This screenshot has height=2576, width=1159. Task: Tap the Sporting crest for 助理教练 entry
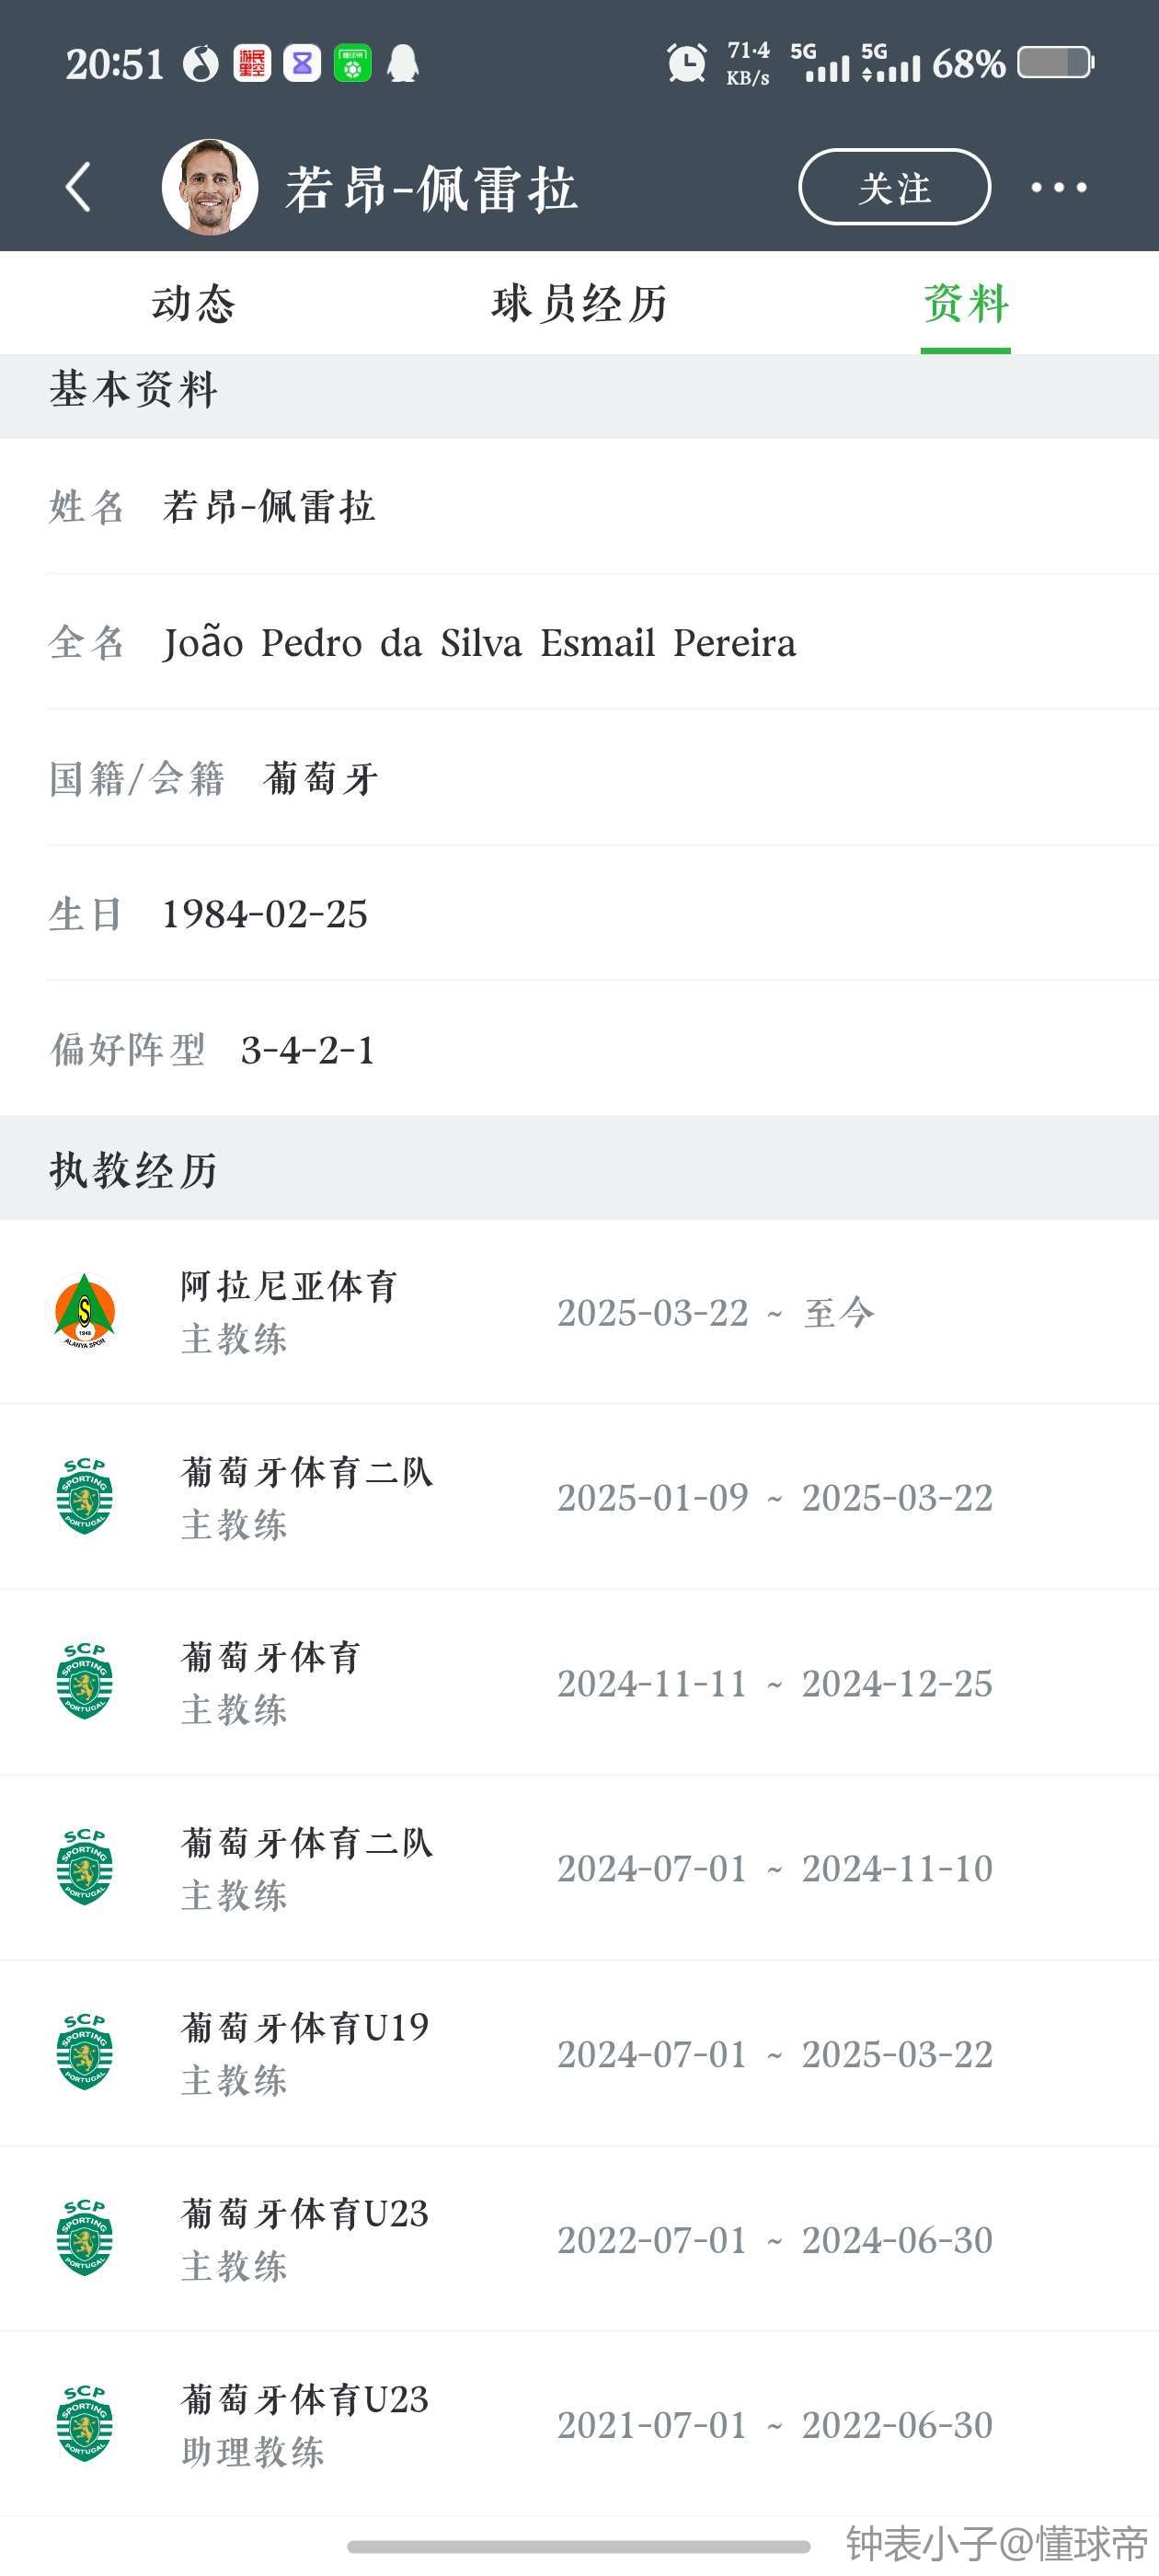[85, 2423]
